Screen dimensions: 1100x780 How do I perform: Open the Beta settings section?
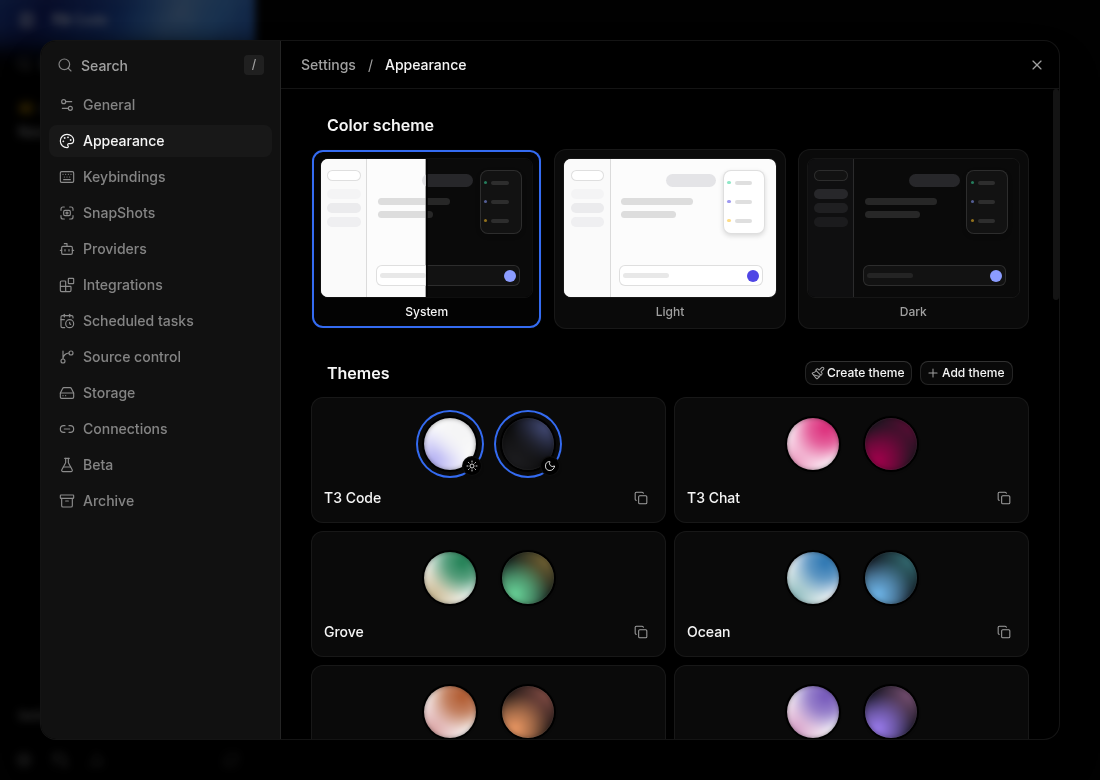(161, 465)
